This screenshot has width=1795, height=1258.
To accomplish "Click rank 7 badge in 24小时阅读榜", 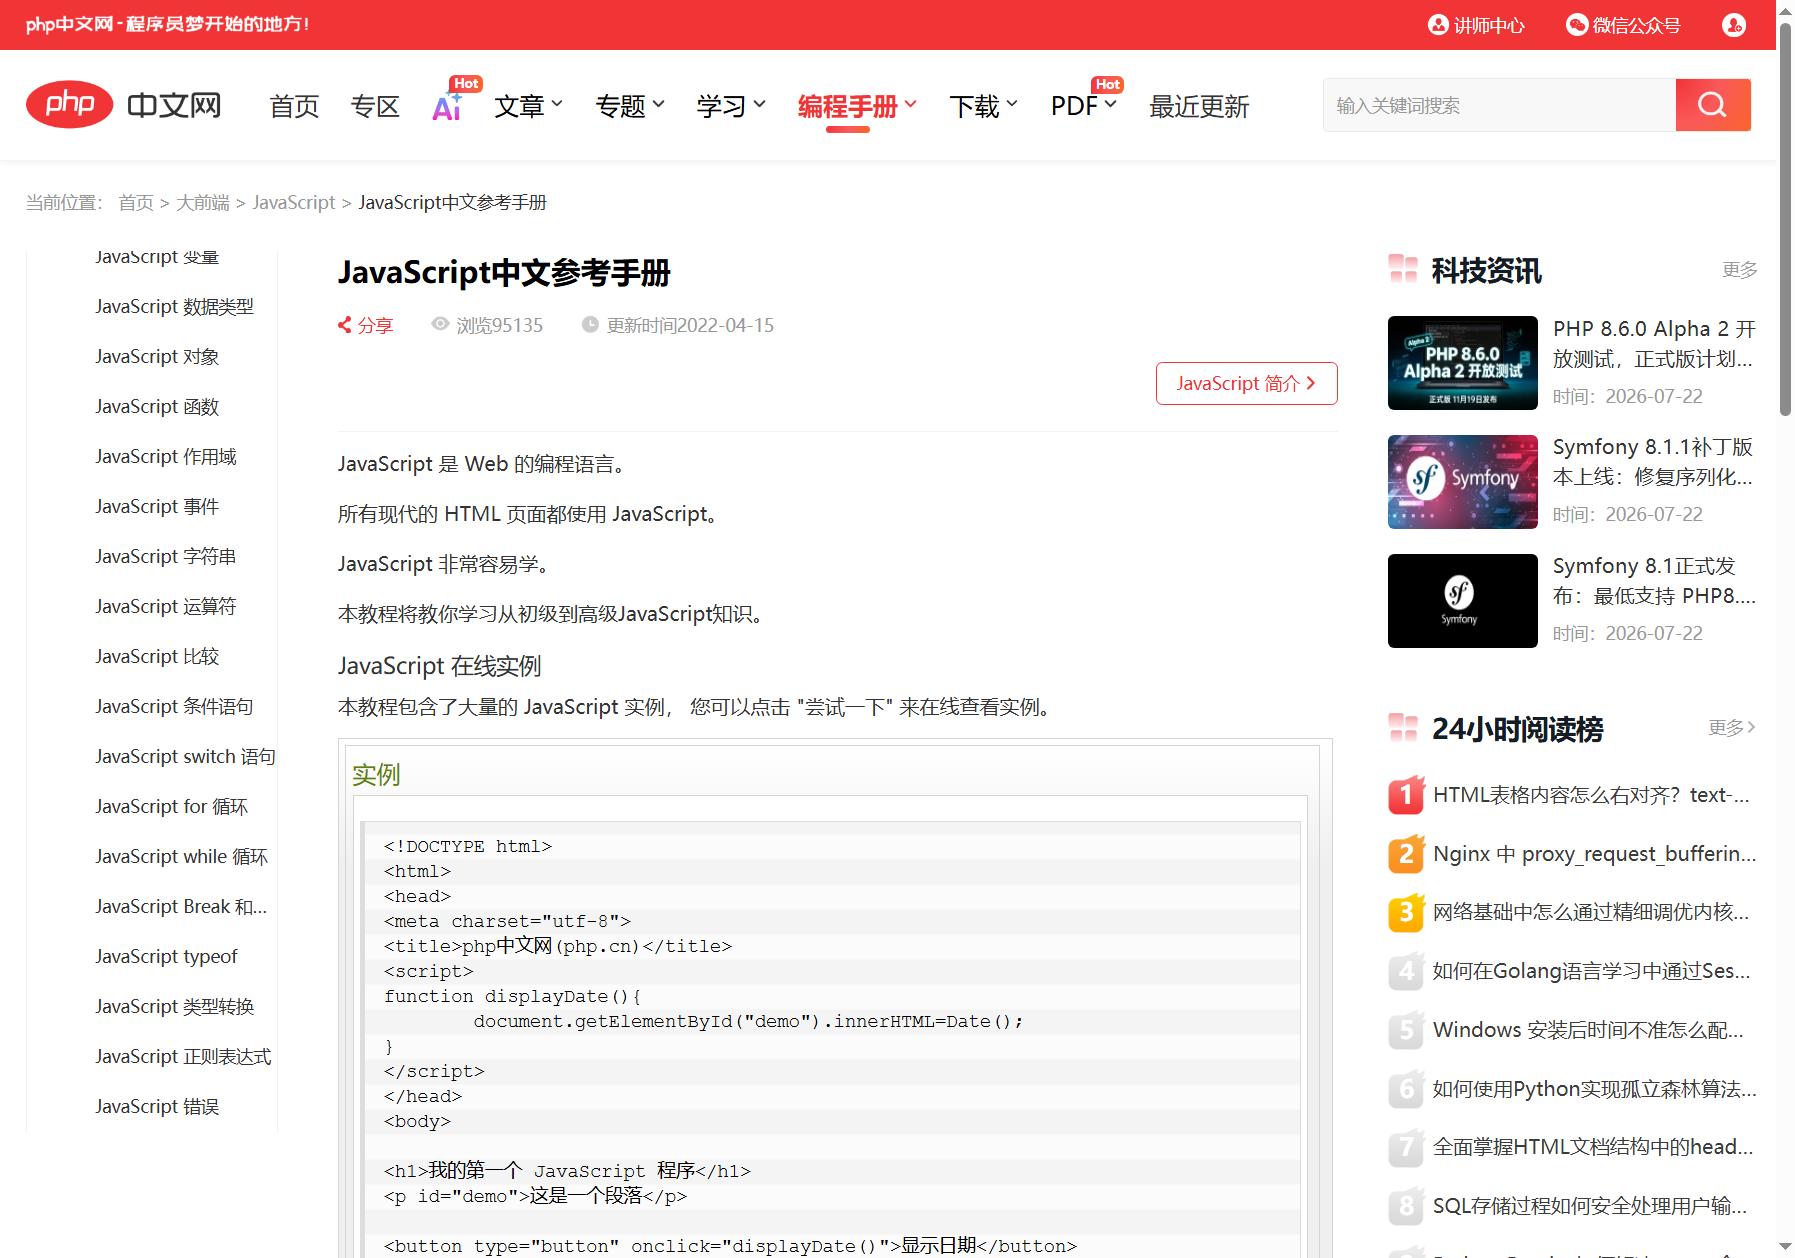I will coord(1406,1147).
